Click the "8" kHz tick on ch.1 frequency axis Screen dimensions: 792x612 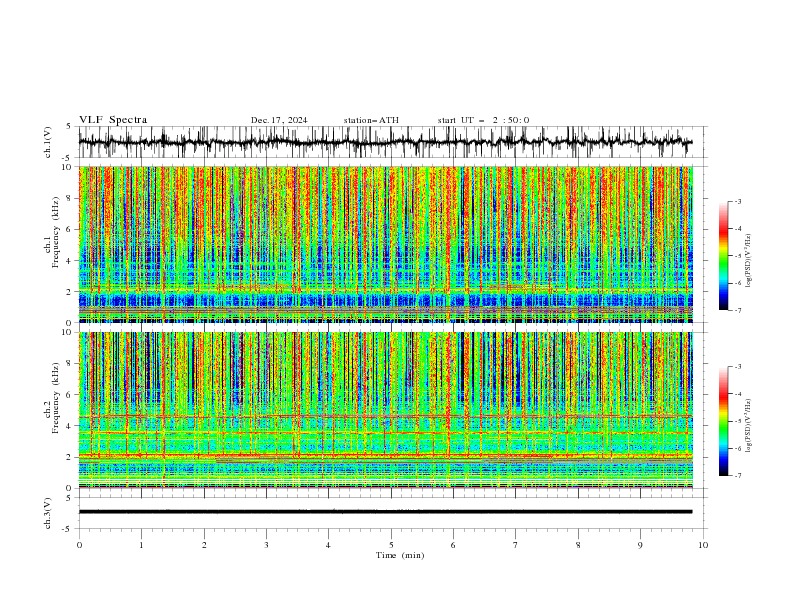[x=70, y=198]
